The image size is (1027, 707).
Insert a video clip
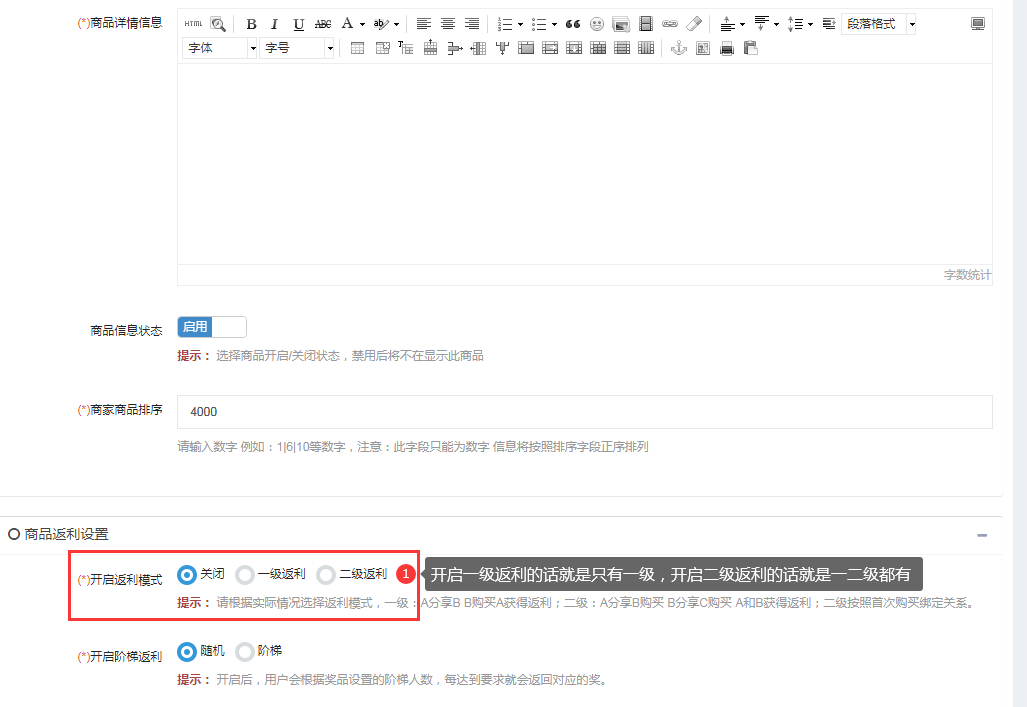646,24
